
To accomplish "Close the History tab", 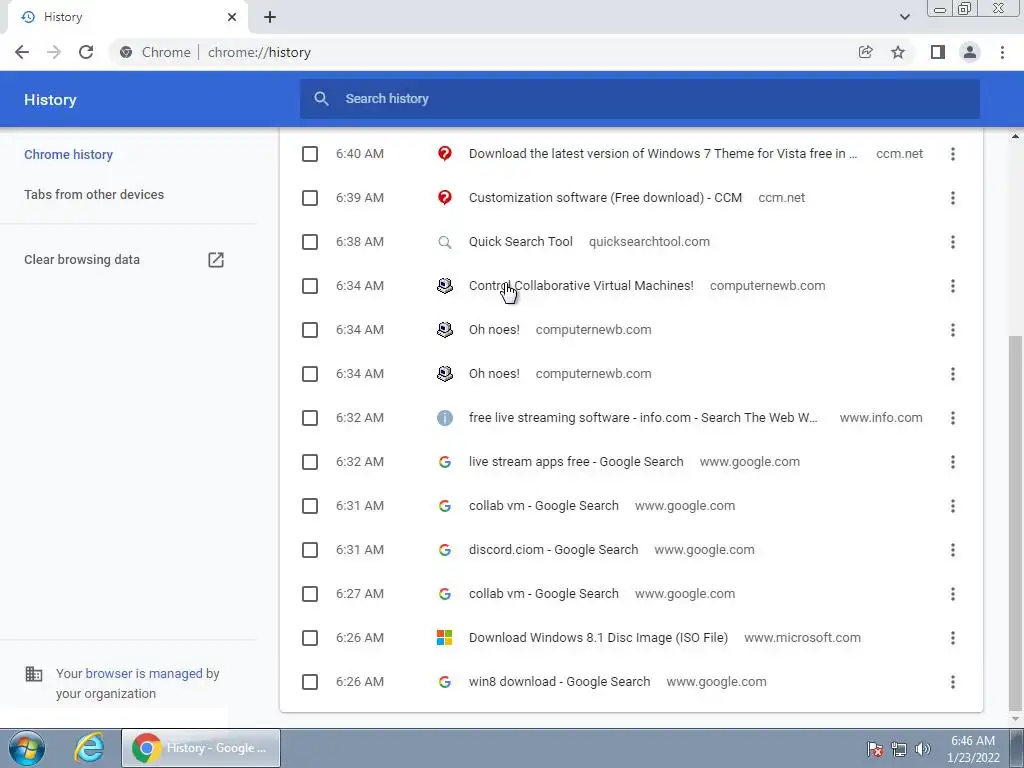I will pos(232,17).
